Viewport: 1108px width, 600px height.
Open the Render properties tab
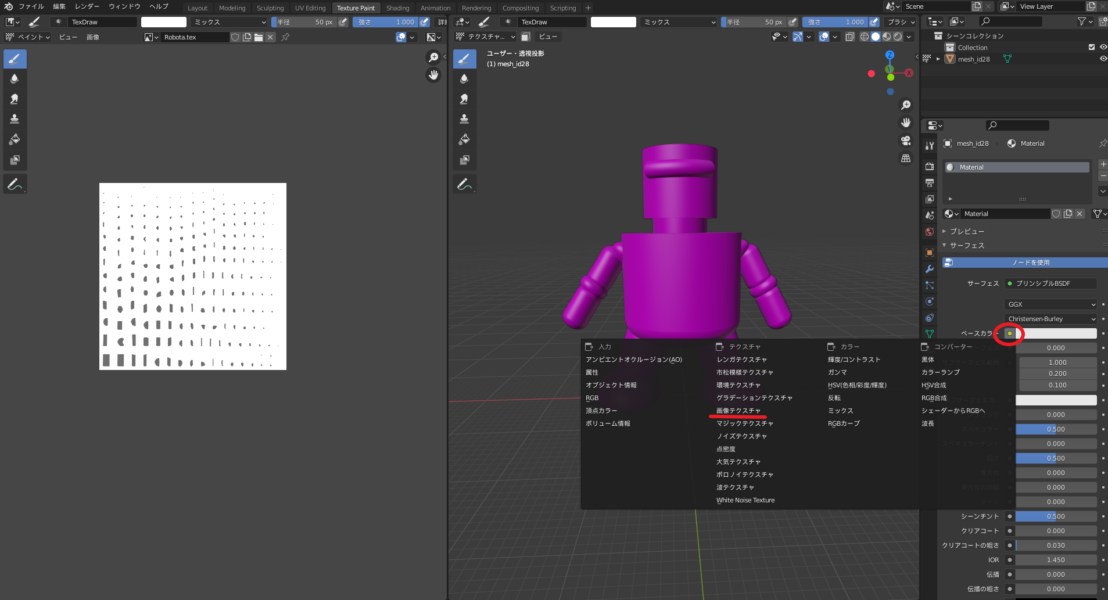(929, 167)
